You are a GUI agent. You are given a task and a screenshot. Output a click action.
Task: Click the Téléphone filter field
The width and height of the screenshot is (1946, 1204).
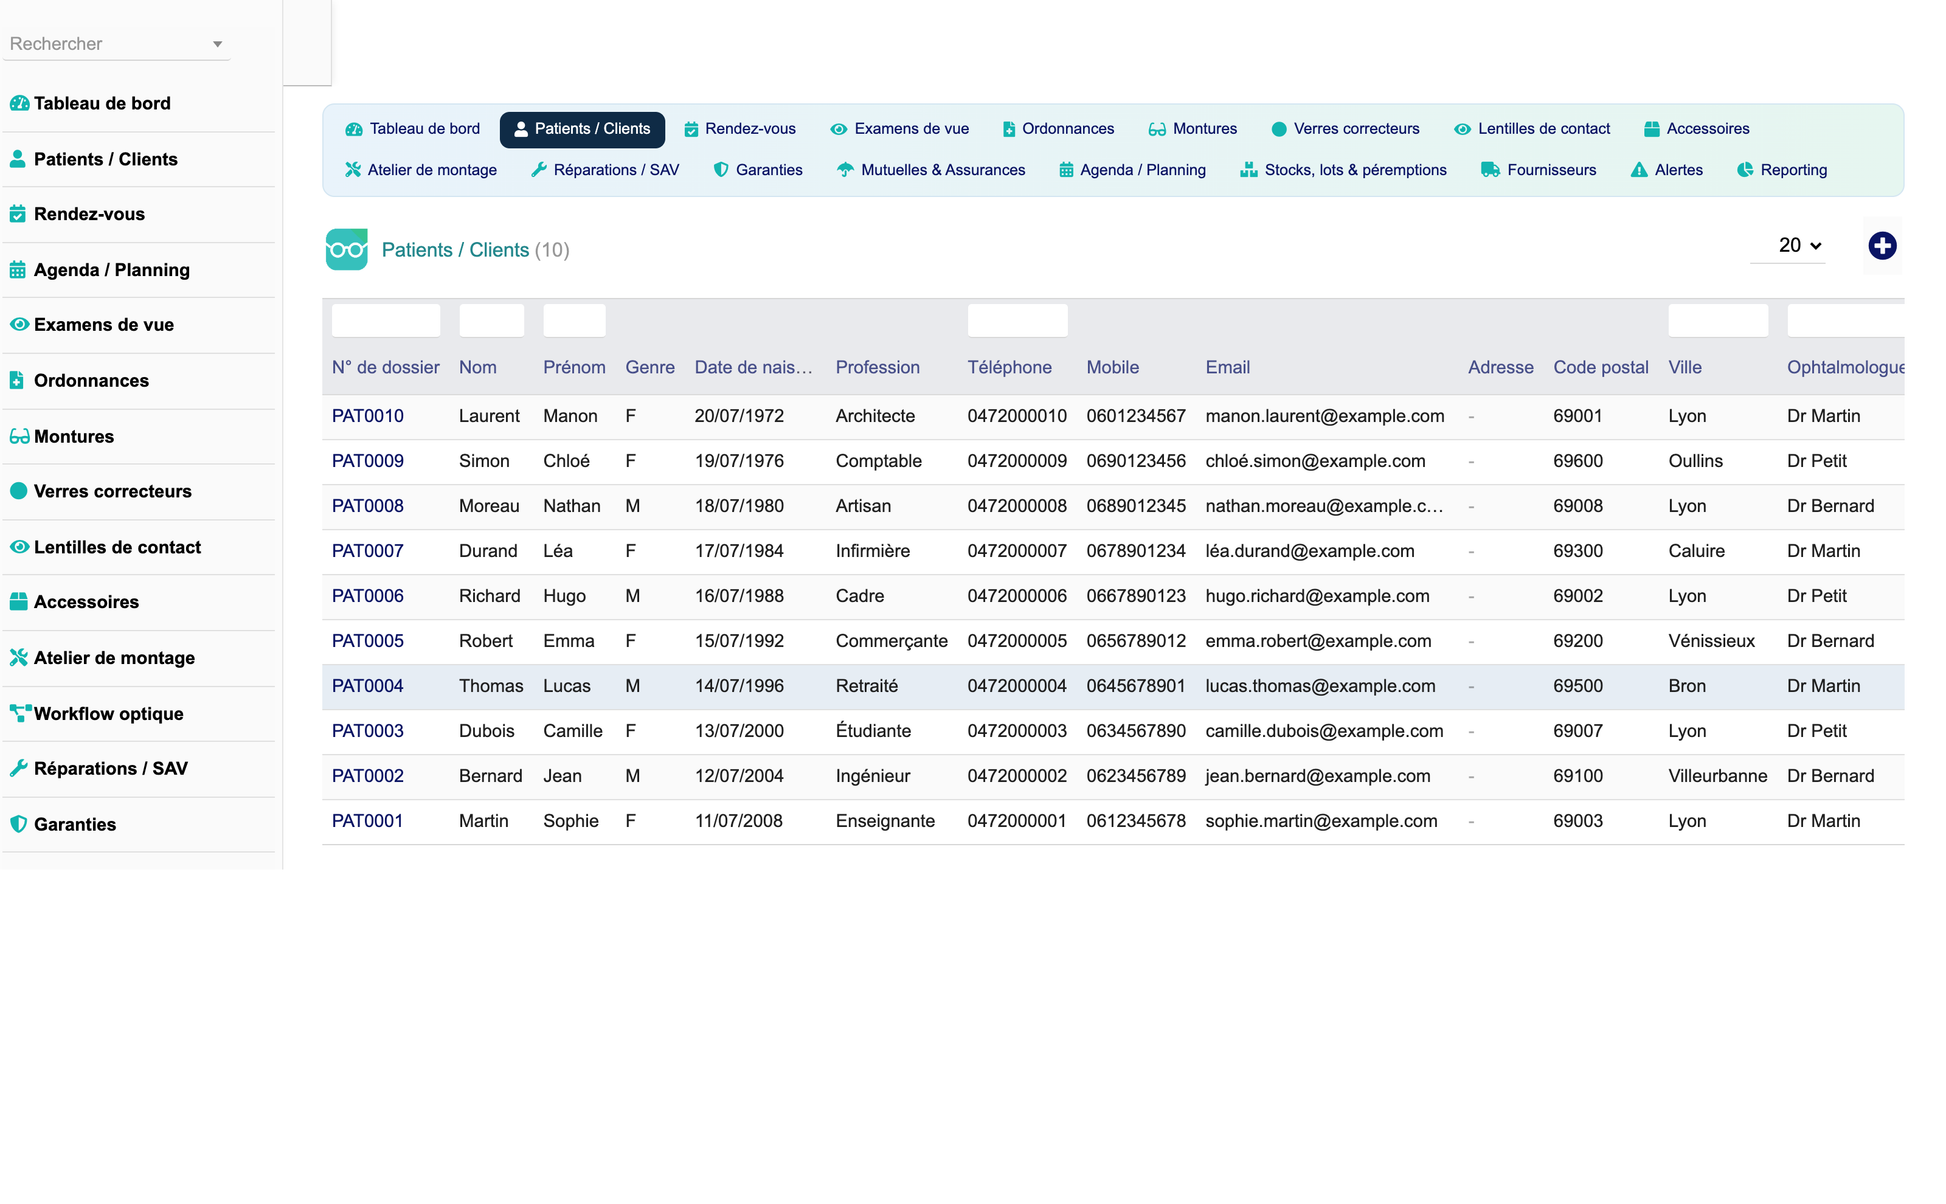[x=1017, y=320]
